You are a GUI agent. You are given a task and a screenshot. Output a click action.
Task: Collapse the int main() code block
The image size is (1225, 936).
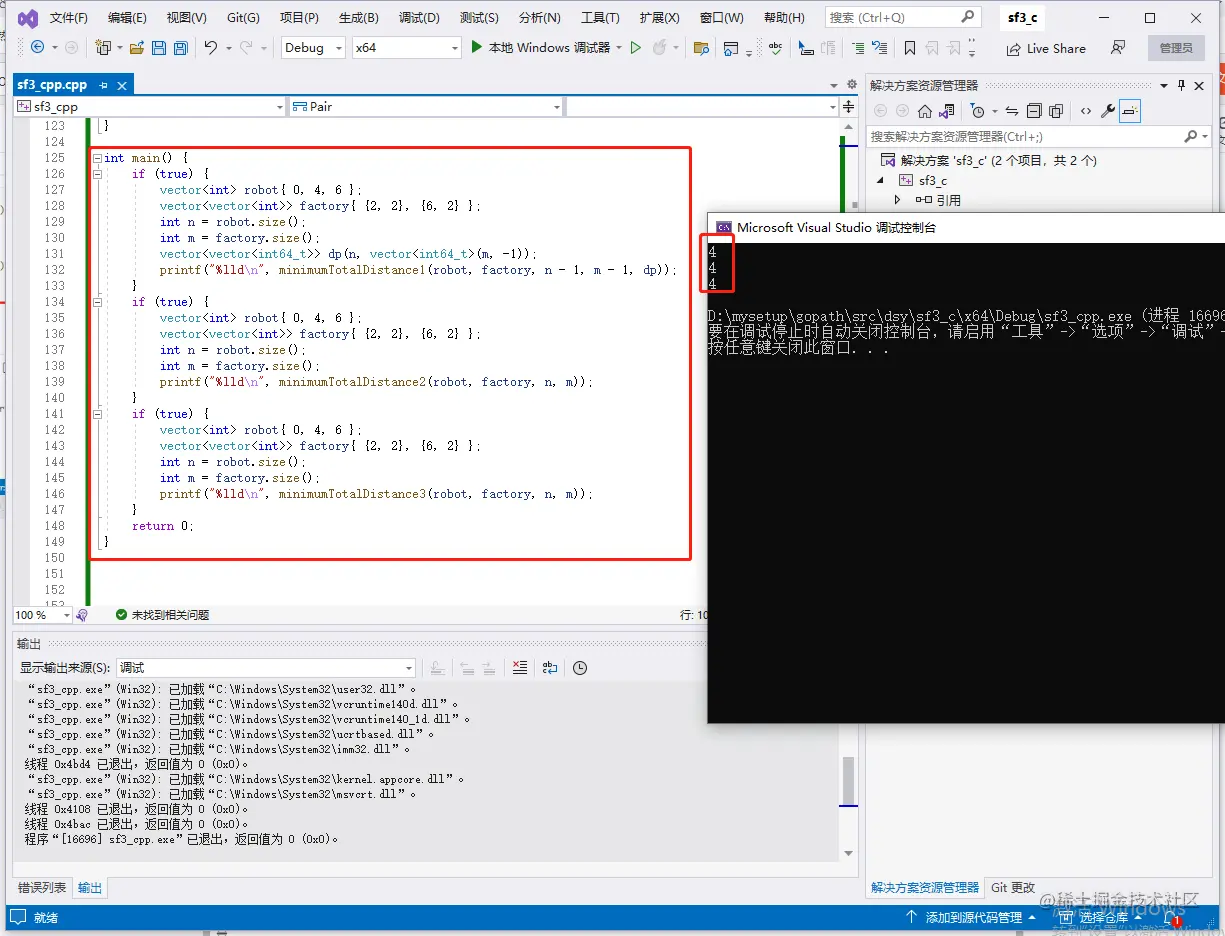pyautogui.click(x=96, y=158)
